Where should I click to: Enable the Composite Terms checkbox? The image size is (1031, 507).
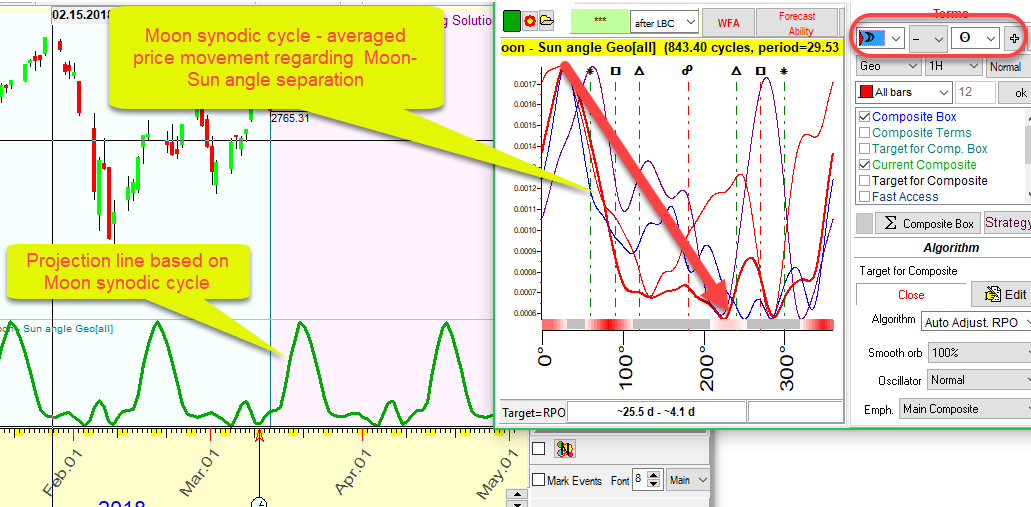pyautogui.click(x=864, y=133)
